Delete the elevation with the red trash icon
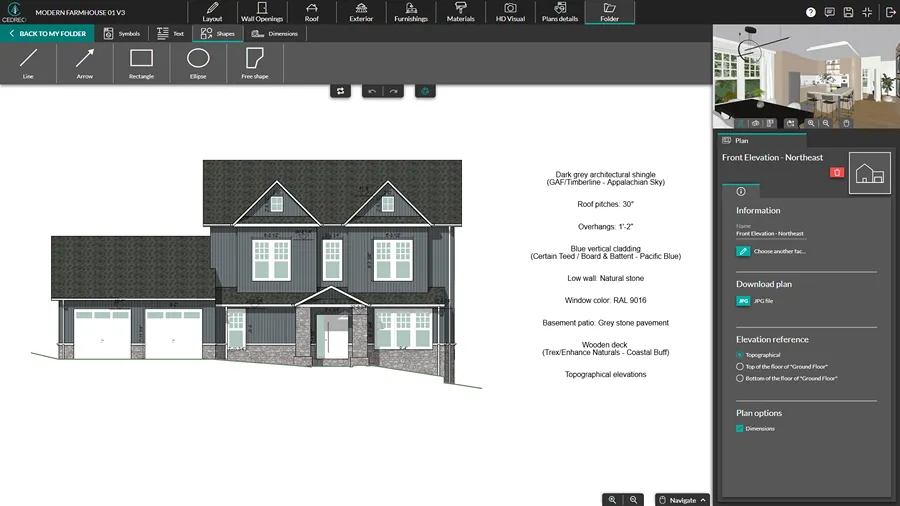This screenshot has height=506, width=900. (837, 172)
